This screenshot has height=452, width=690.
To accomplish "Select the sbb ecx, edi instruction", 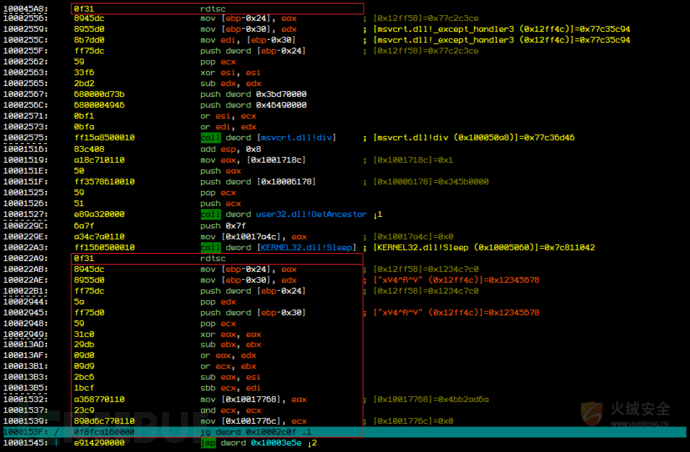I will point(230,388).
